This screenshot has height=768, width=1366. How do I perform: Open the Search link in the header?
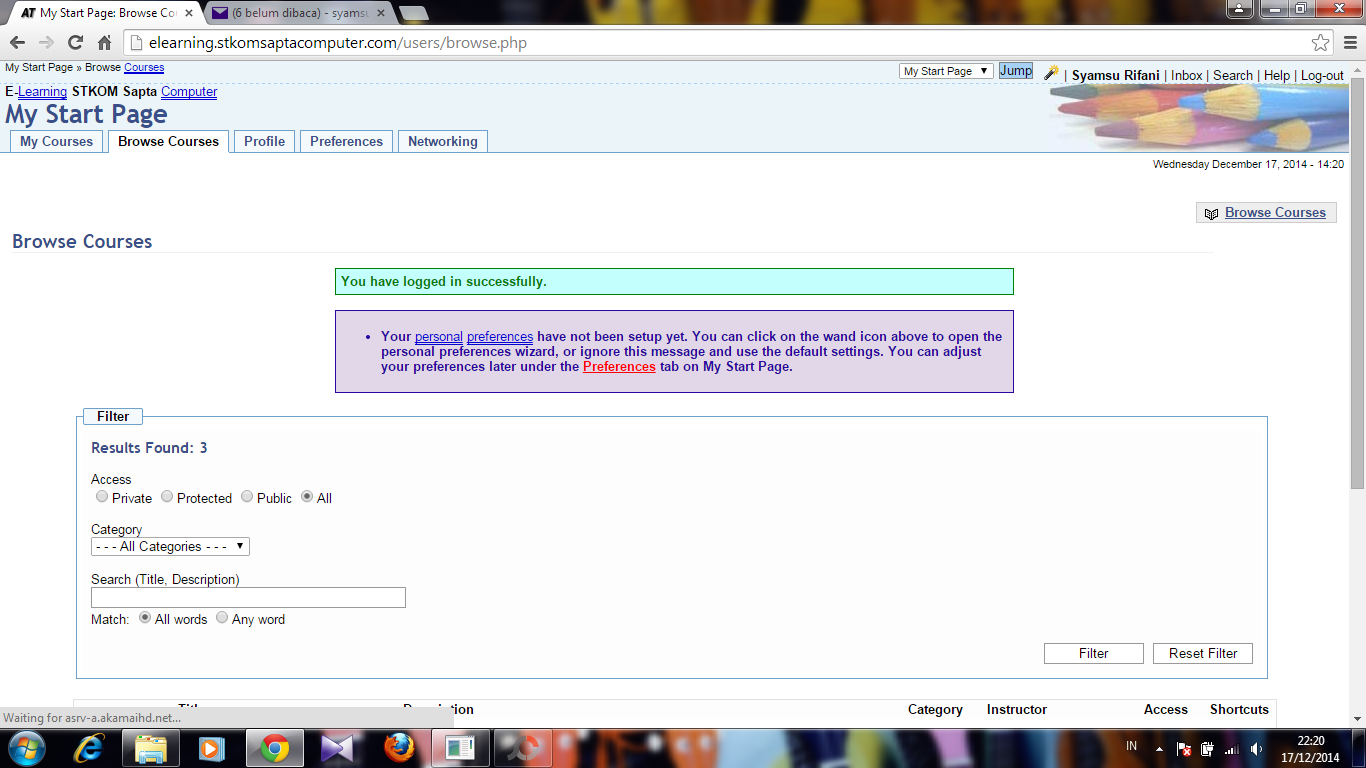[x=1233, y=75]
